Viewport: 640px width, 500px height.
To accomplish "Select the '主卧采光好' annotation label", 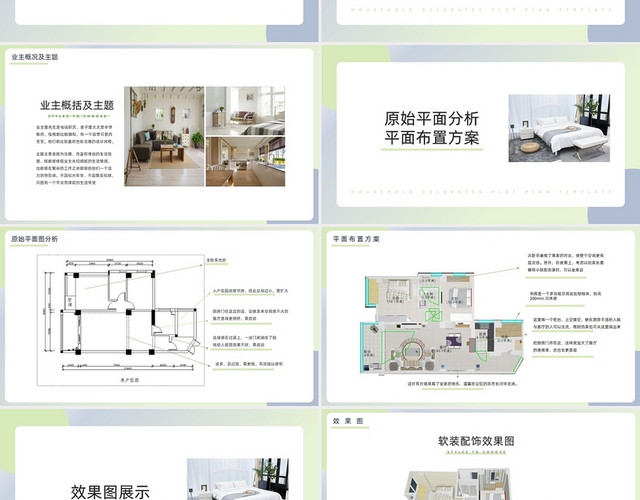I will 216,260.
